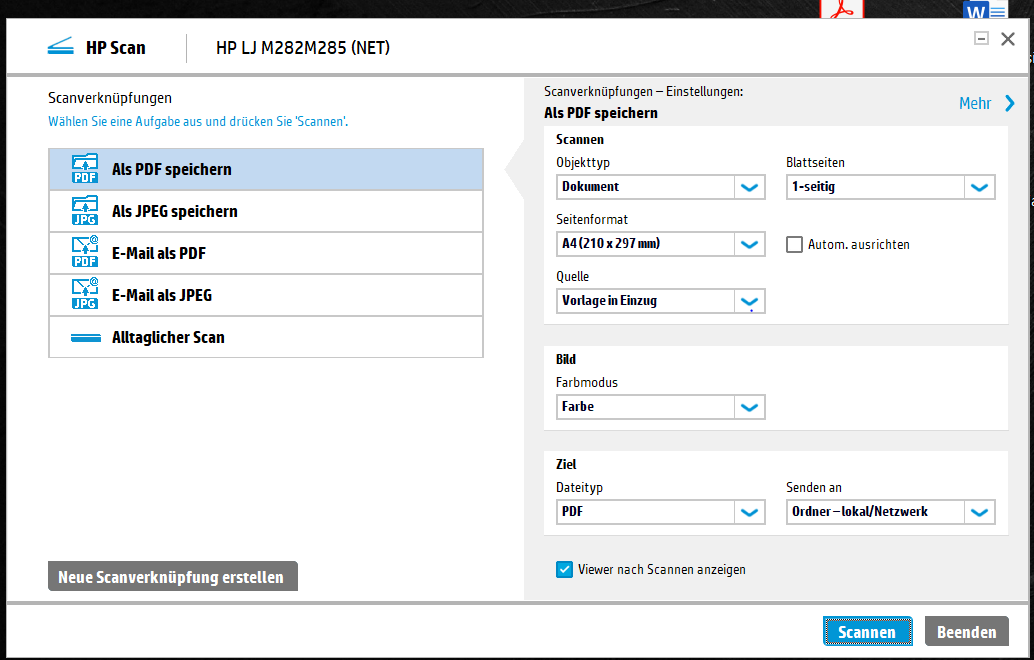The height and width of the screenshot is (660, 1034).
Task: Expand the Quelle dropdown arrow
Action: (x=750, y=301)
